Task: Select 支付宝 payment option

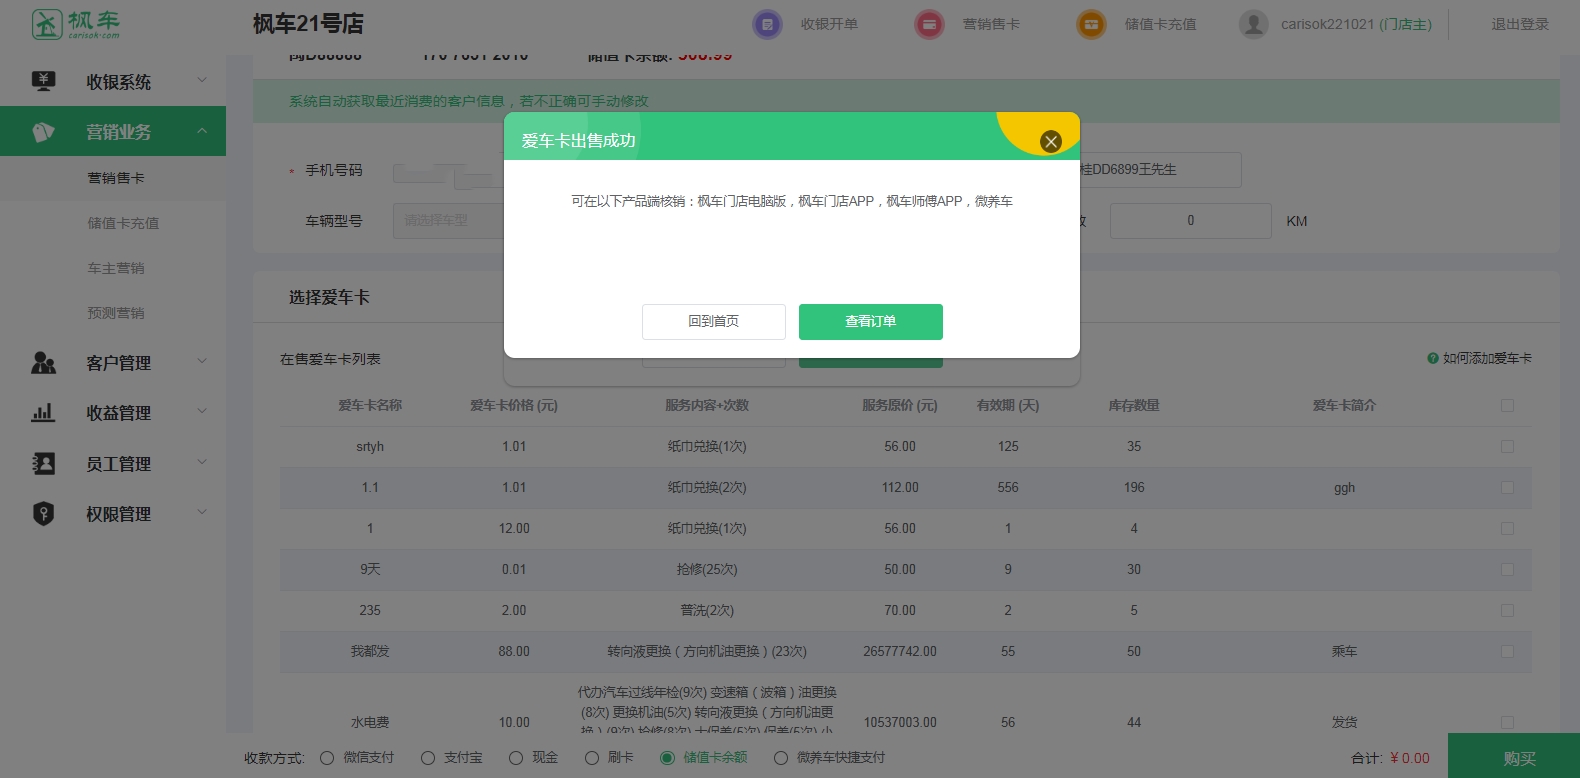Action: [428, 758]
